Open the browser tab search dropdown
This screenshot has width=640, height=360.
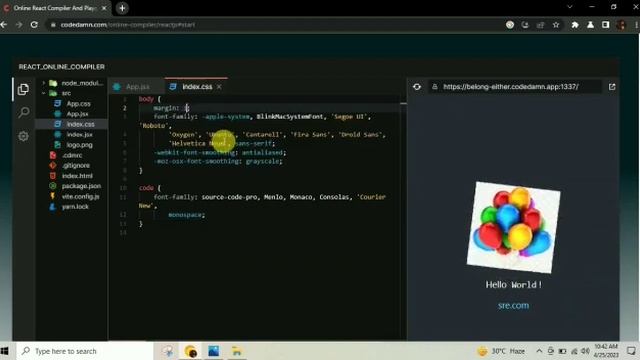(x=569, y=7)
